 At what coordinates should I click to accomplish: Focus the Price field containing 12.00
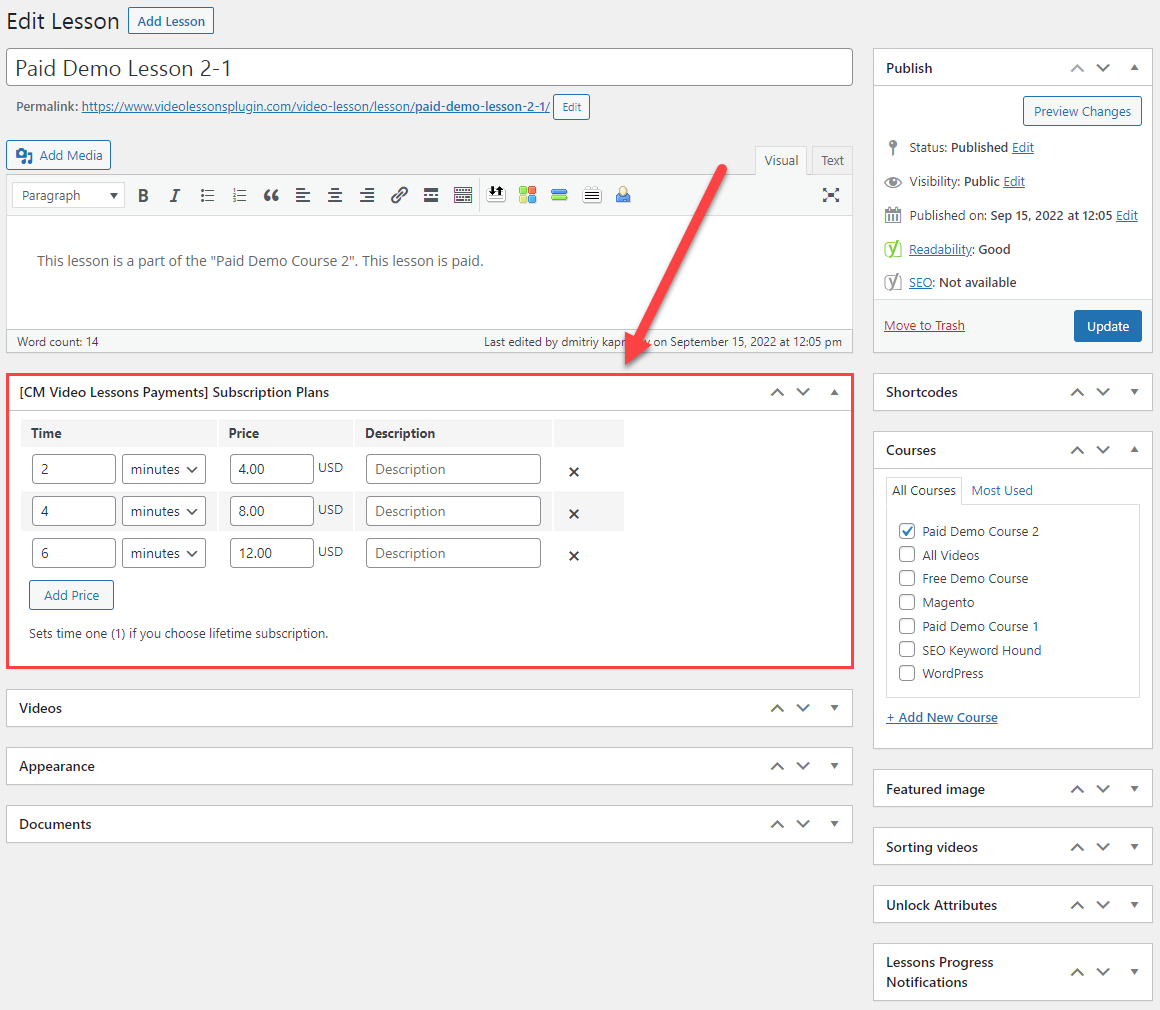point(272,553)
